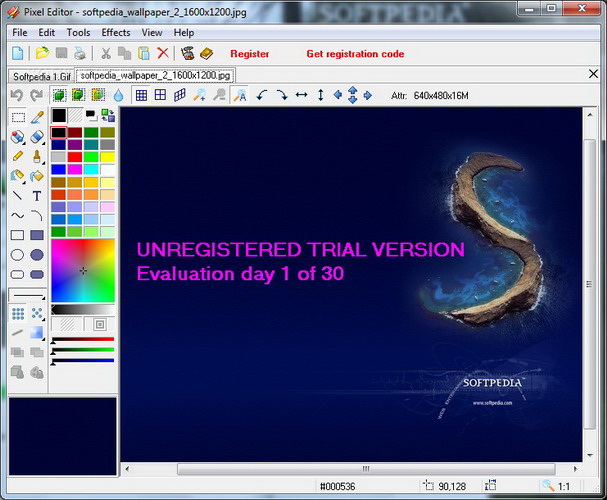Open the Edit menu

[x=46, y=33]
